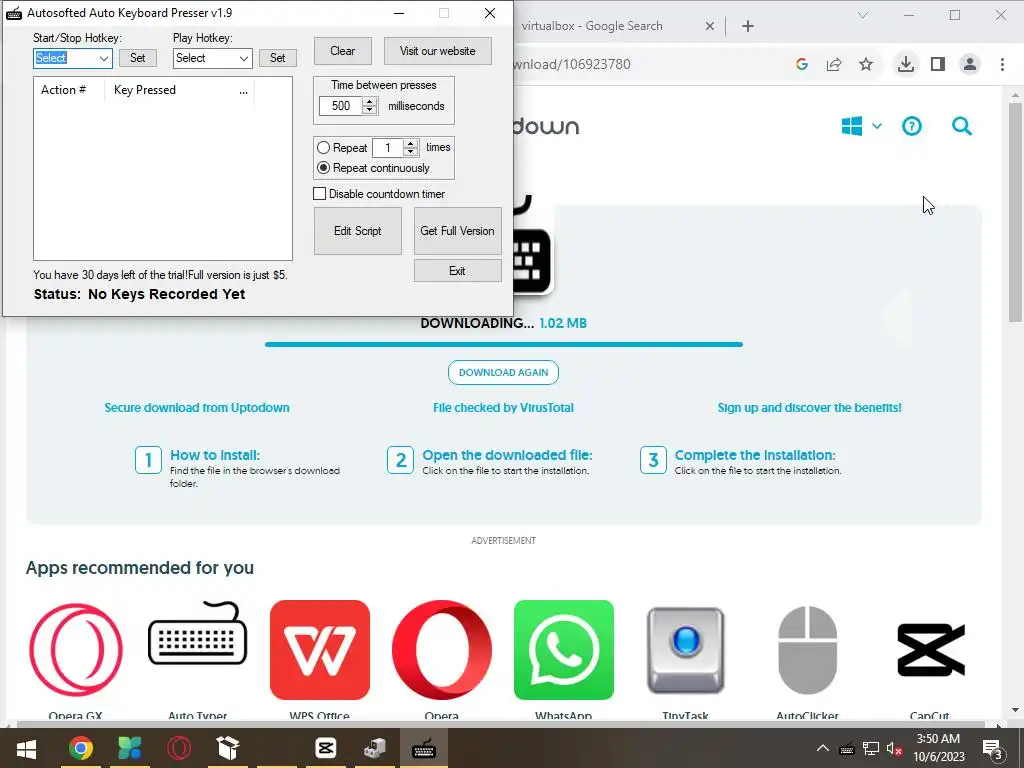The width and height of the screenshot is (1024, 768).
Task: Open AutoClicker app icon
Action: (x=808, y=650)
